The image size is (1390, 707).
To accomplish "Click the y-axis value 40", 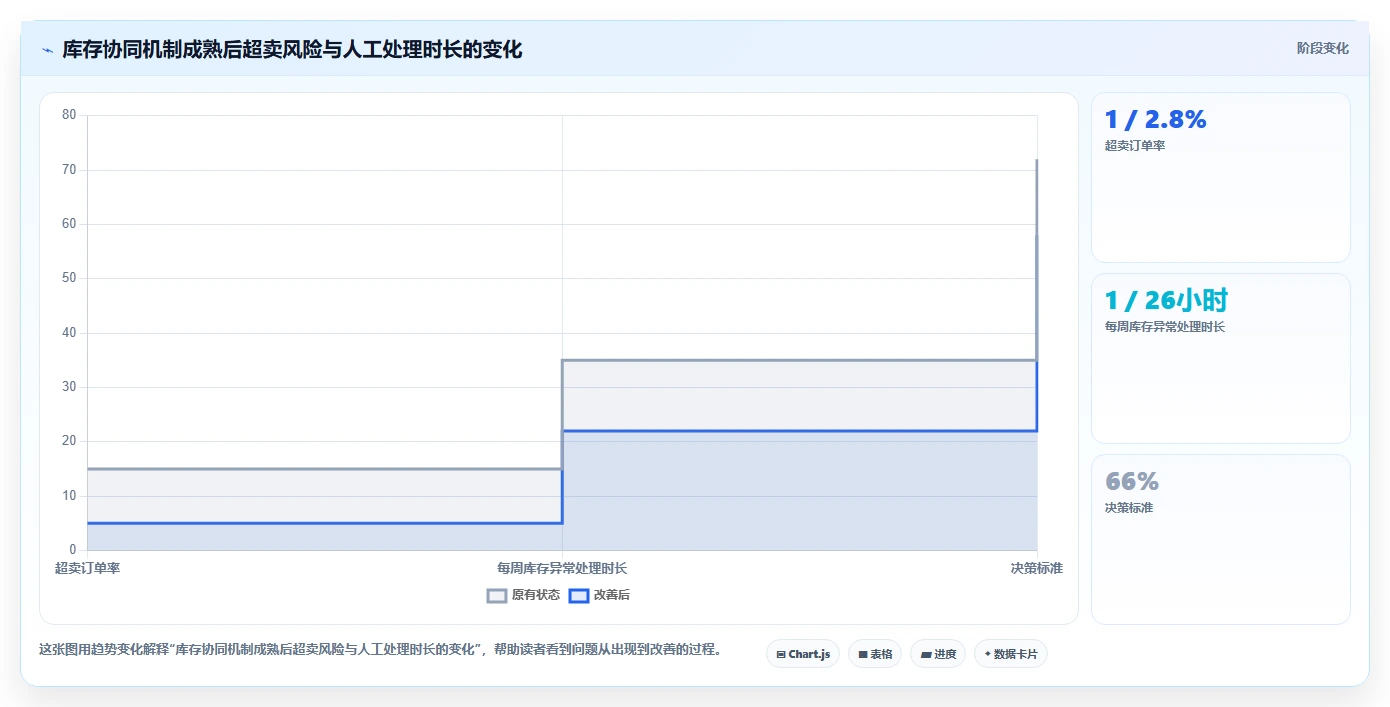I will [69, 333].
